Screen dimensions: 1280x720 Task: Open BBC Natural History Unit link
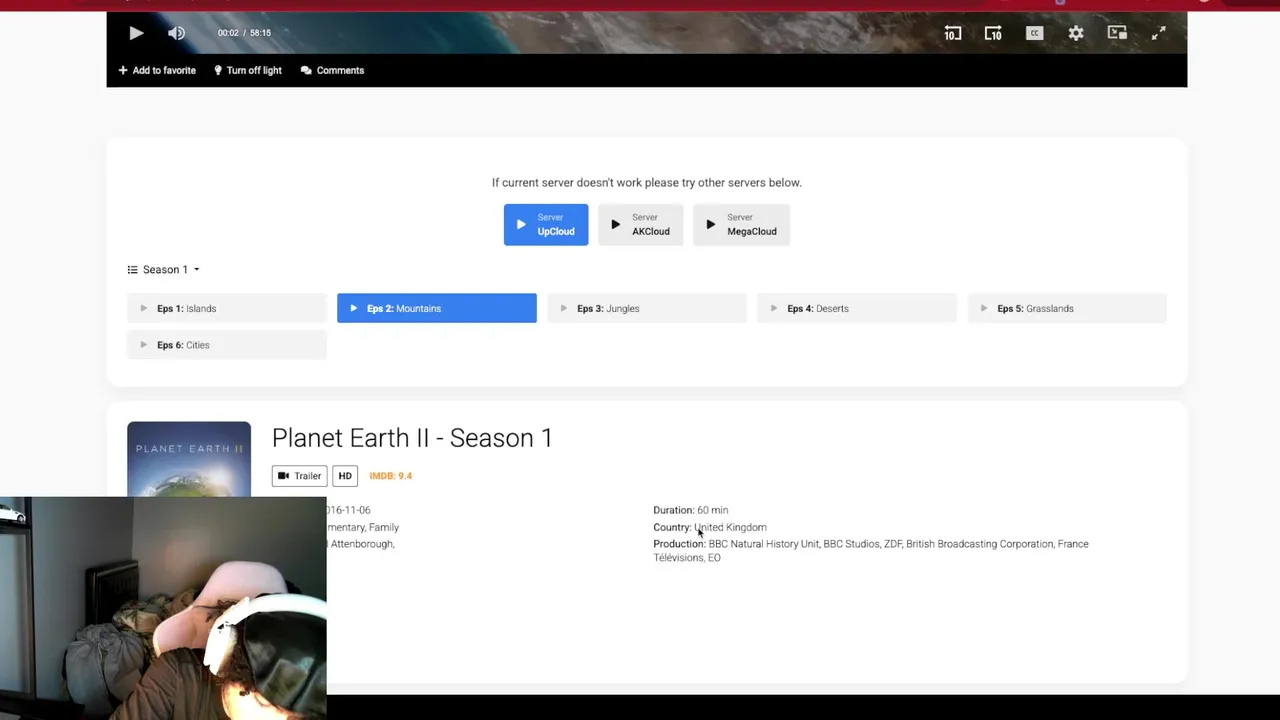pyautogui.click(x=763, y=544)
